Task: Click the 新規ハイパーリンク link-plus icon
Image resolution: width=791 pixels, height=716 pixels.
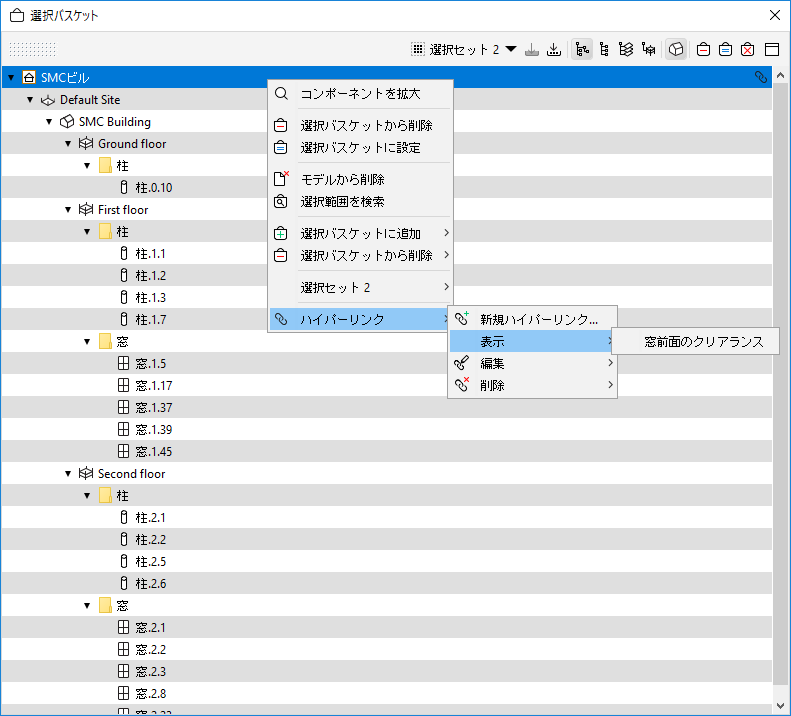Action: click(462, 318)
